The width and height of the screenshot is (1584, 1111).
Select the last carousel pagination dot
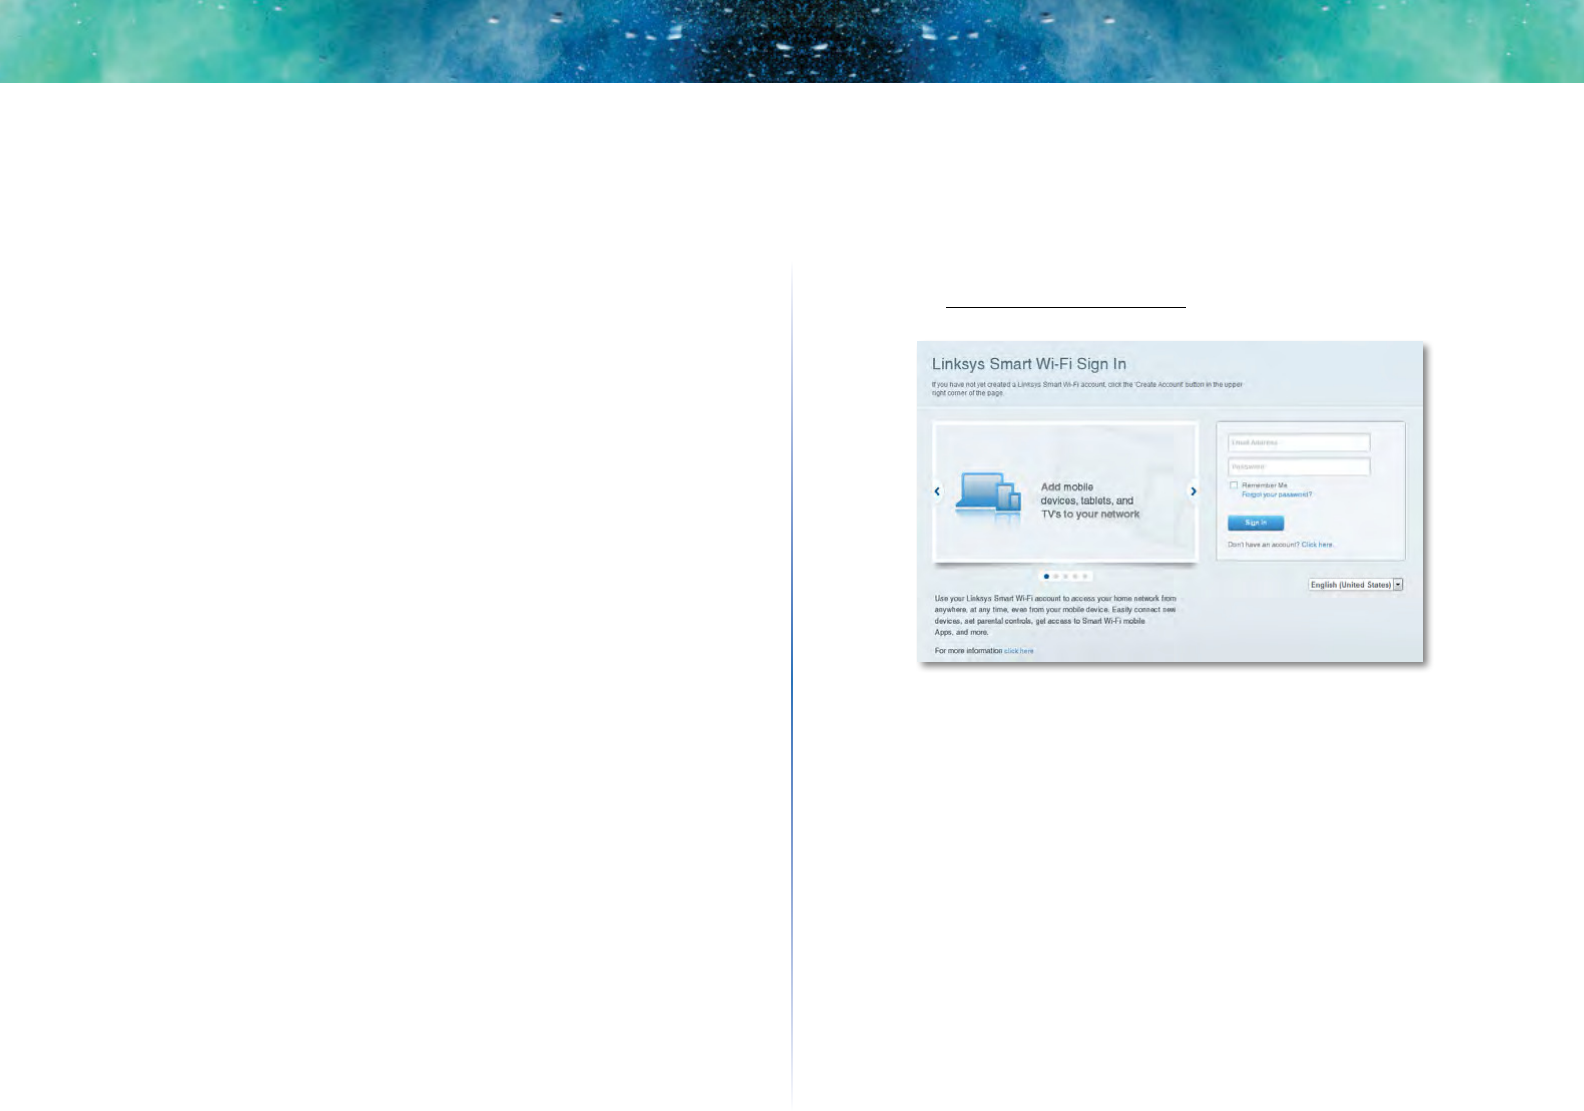click(x=1085, y=576)
